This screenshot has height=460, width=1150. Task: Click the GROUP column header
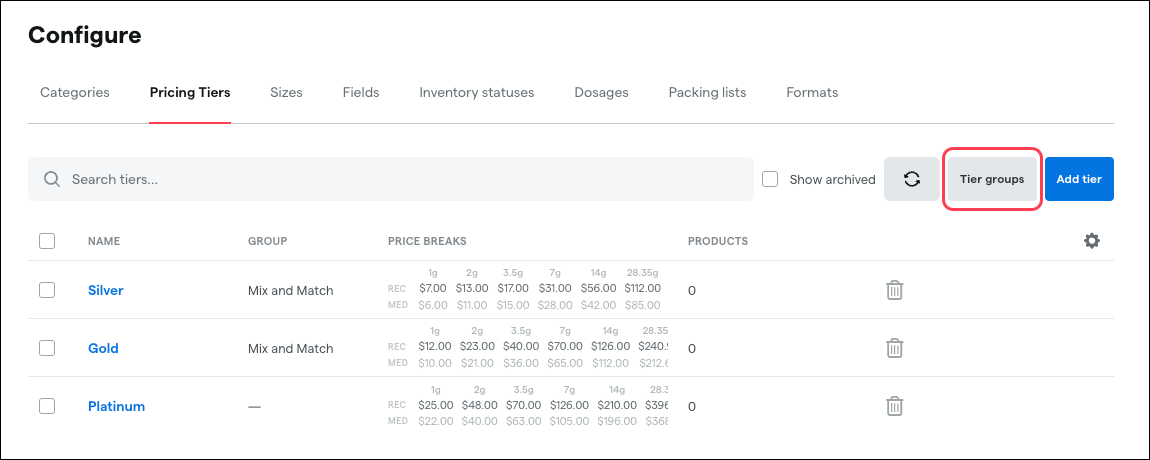[268, 241]
